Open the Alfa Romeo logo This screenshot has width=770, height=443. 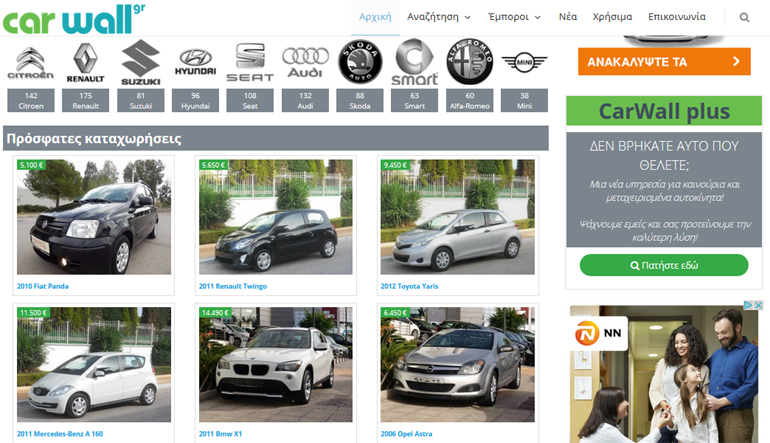pos(469,63)
